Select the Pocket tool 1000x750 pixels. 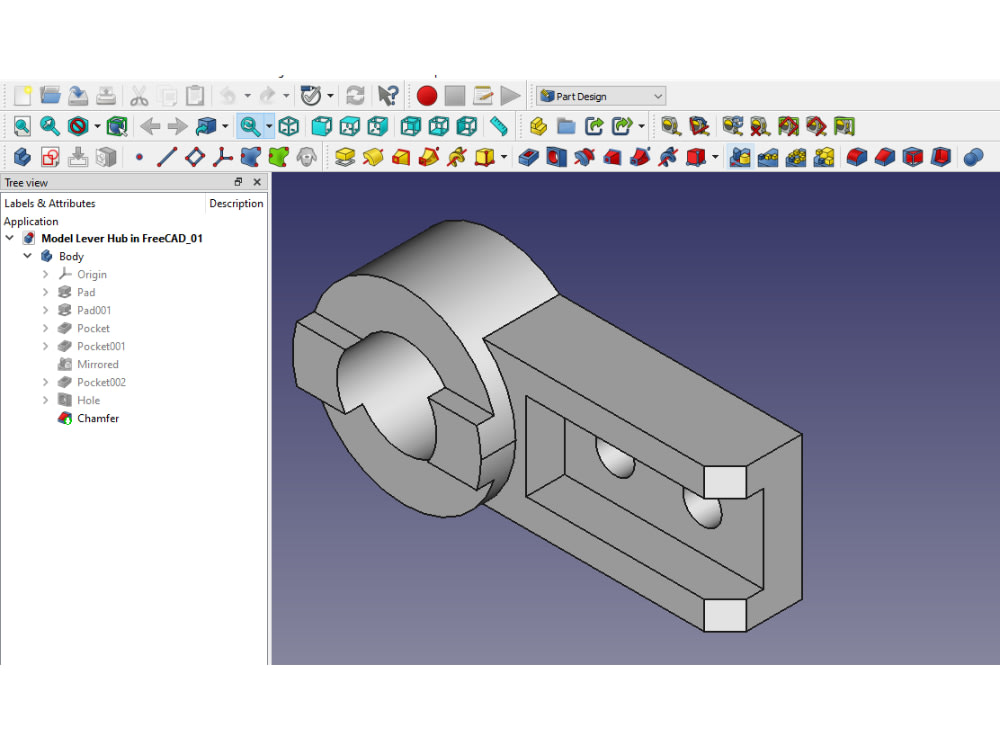(529, 157)
